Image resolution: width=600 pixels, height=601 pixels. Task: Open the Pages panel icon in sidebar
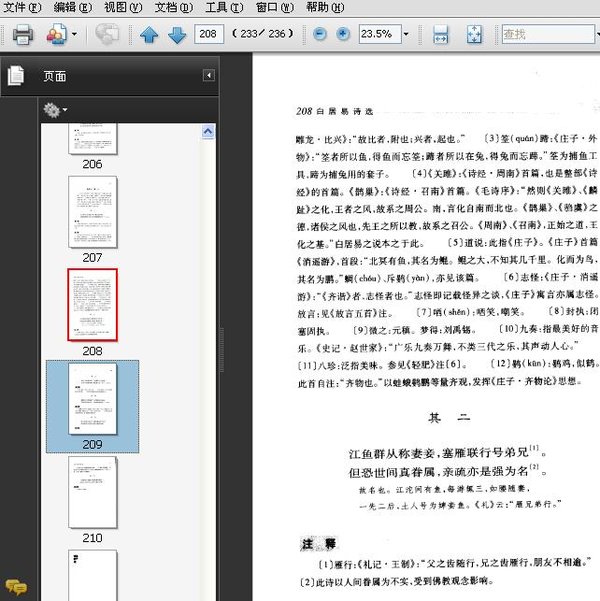pos(15,75)
